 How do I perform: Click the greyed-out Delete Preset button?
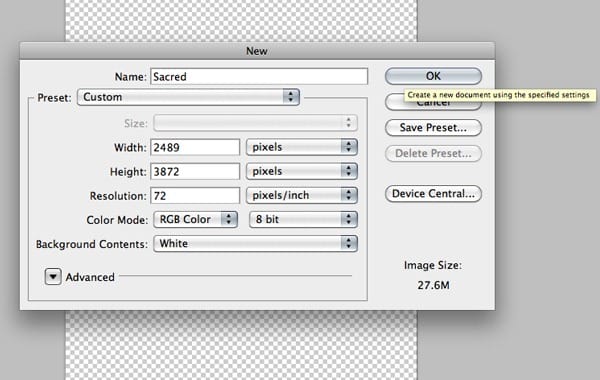433,153
